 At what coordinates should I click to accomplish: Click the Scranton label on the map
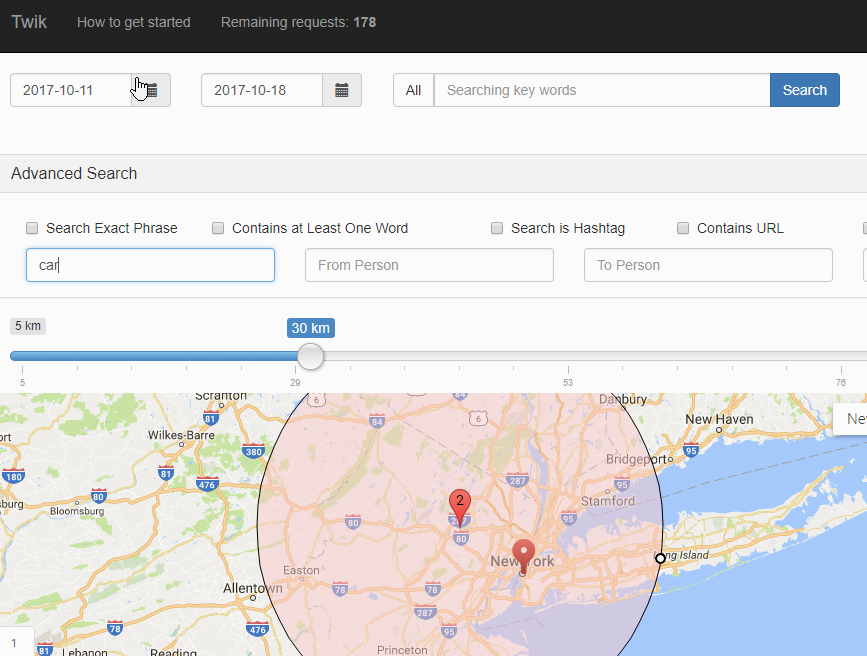(221, 396)
